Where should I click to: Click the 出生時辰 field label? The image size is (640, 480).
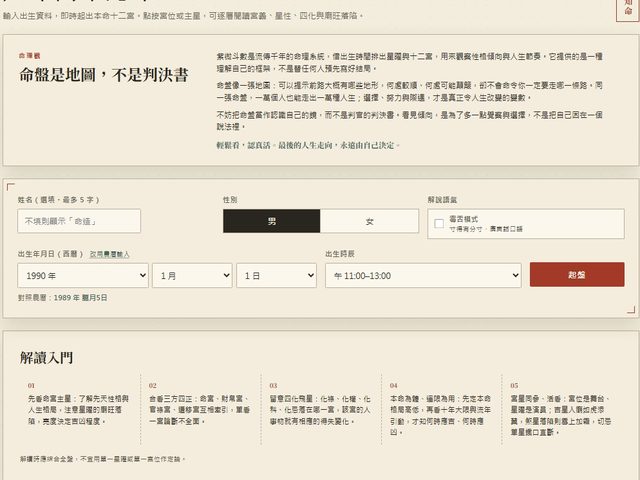340,254
